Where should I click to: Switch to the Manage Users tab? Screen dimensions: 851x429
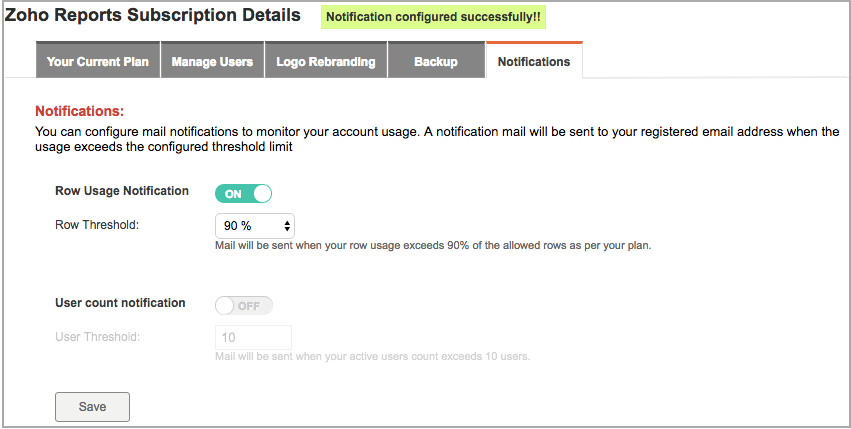tap(212, 61)
